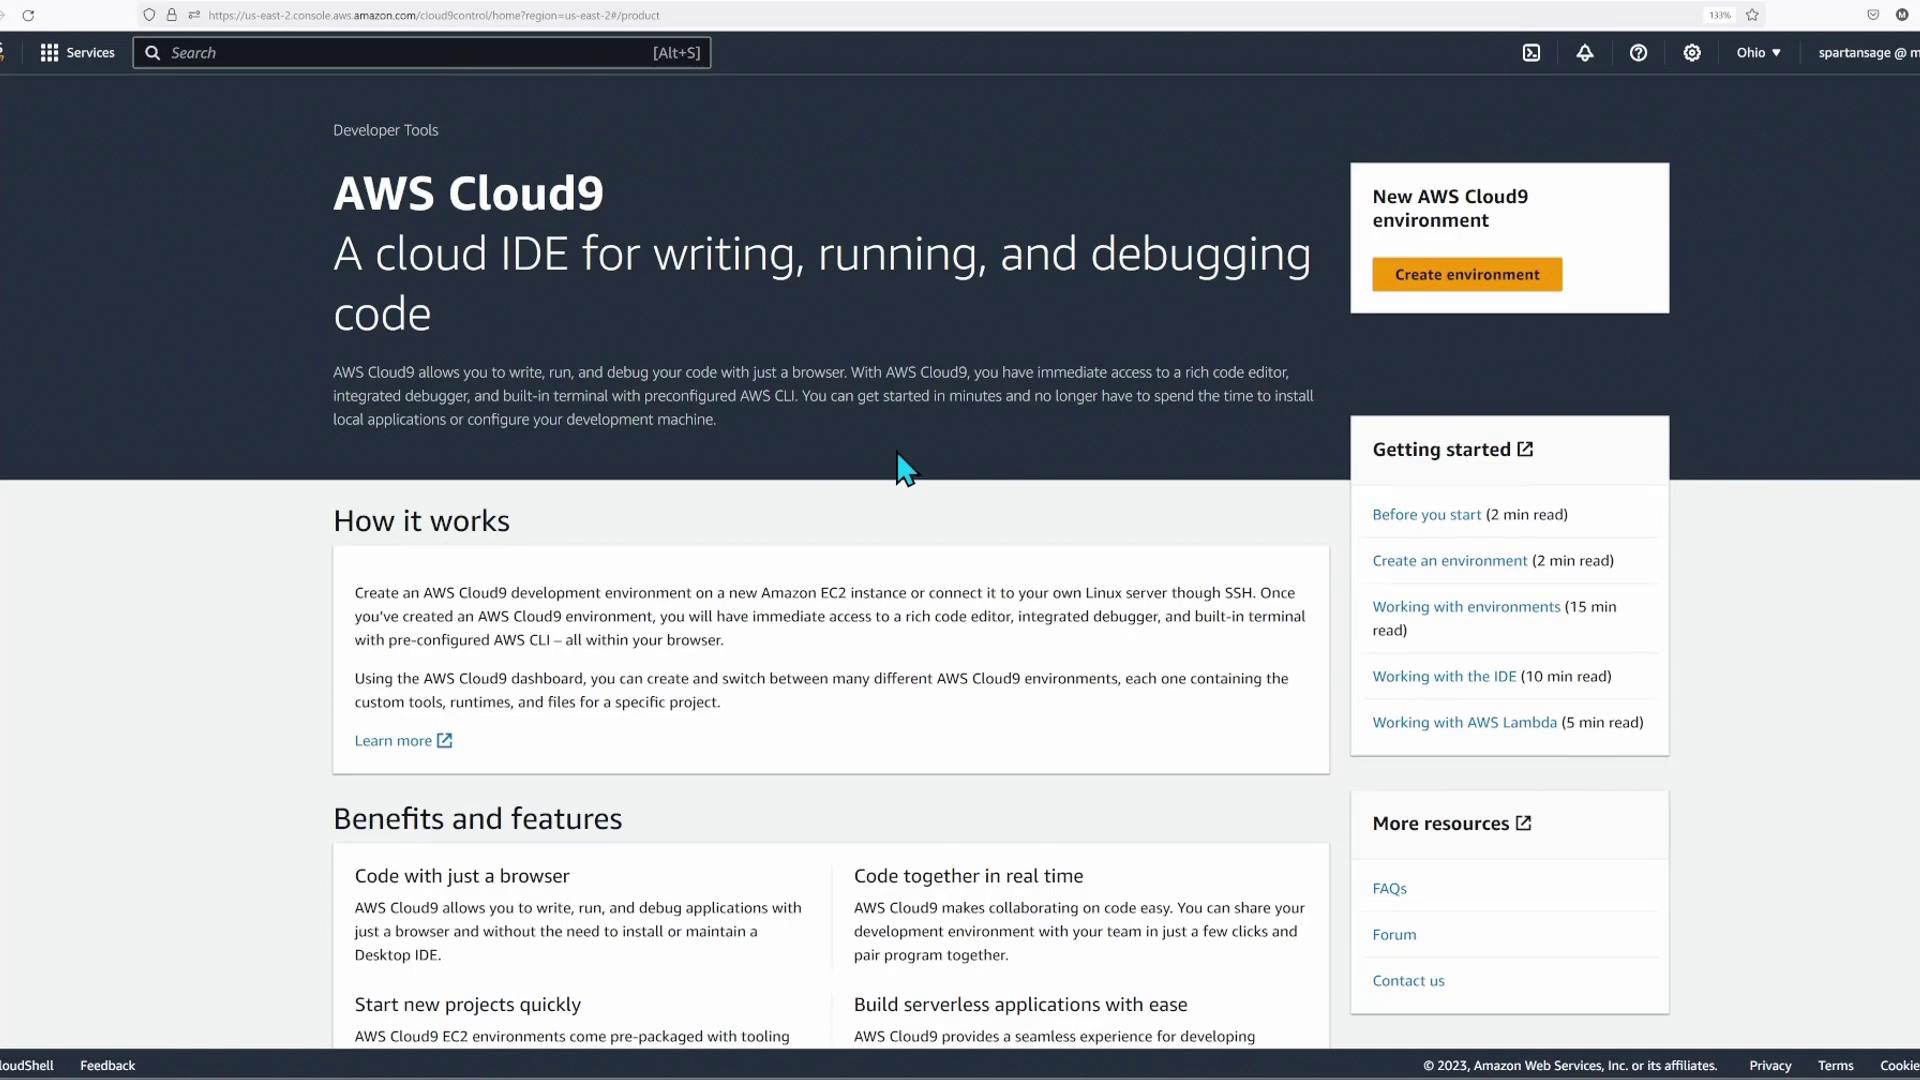This screenshot has height=1080, width=1920.
Task: Open the CloudShell terminal icon
Action: [x=1531, y=53]
